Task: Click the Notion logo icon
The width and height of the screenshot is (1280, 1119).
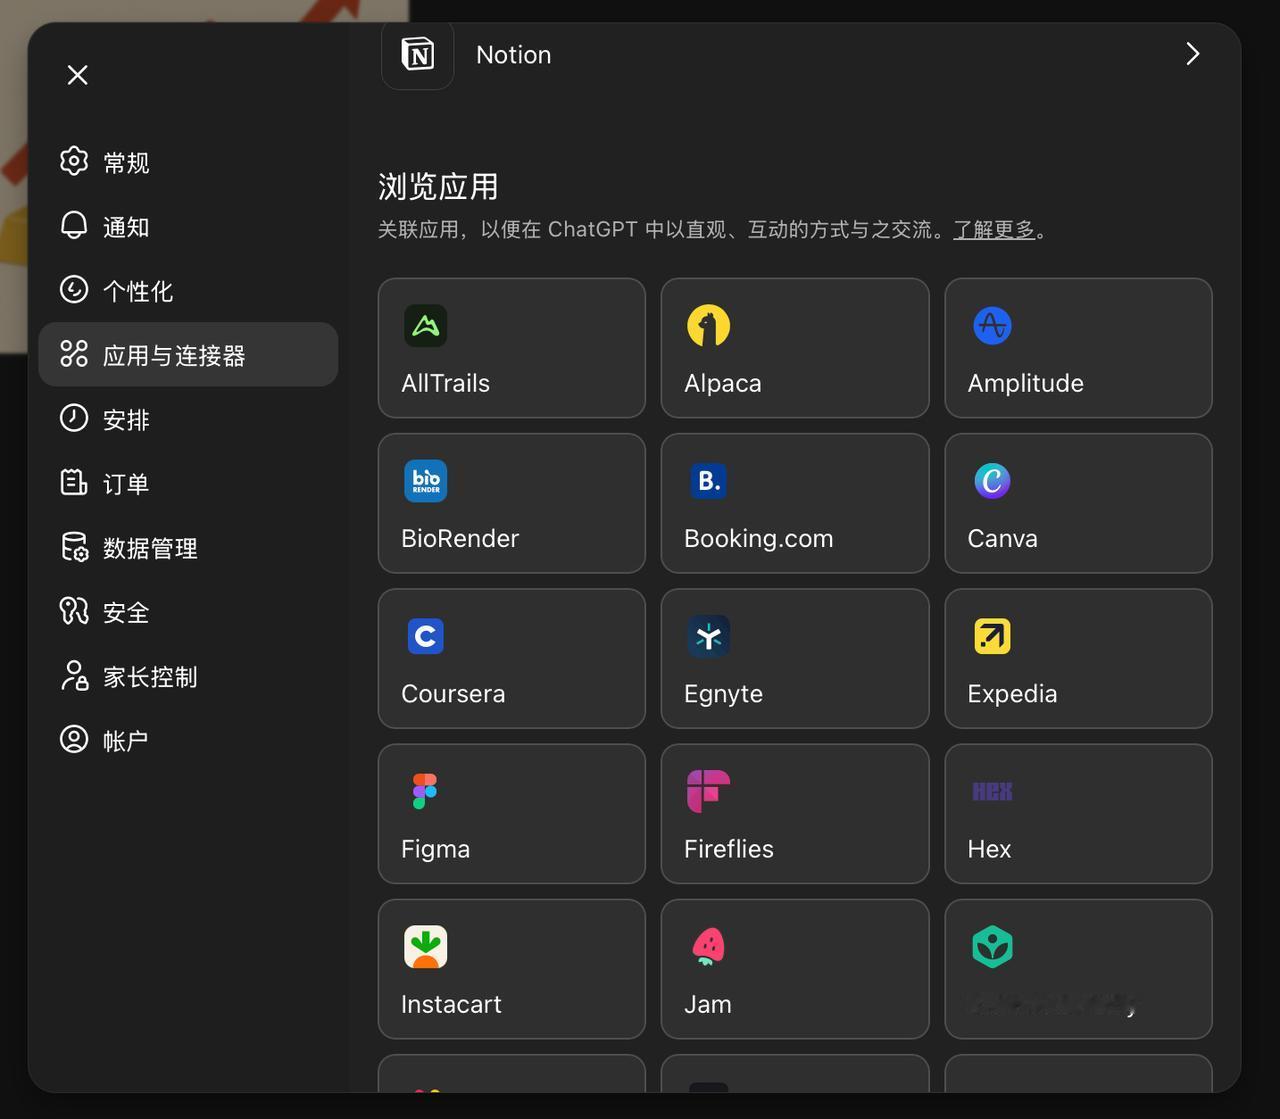Action: pos(418,54)
